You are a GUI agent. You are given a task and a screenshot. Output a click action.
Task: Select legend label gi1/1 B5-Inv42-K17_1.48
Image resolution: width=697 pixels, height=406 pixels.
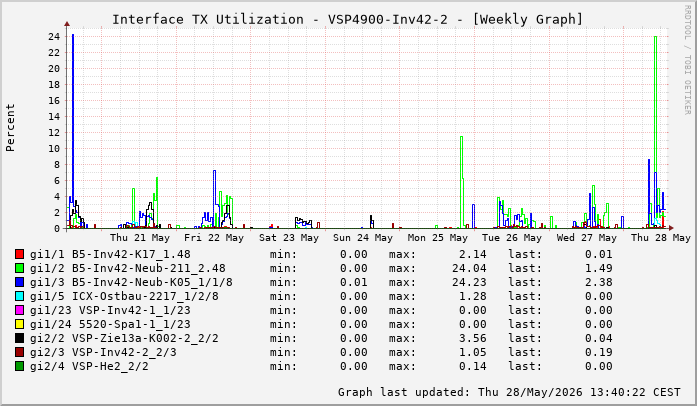tap(110, 254)
